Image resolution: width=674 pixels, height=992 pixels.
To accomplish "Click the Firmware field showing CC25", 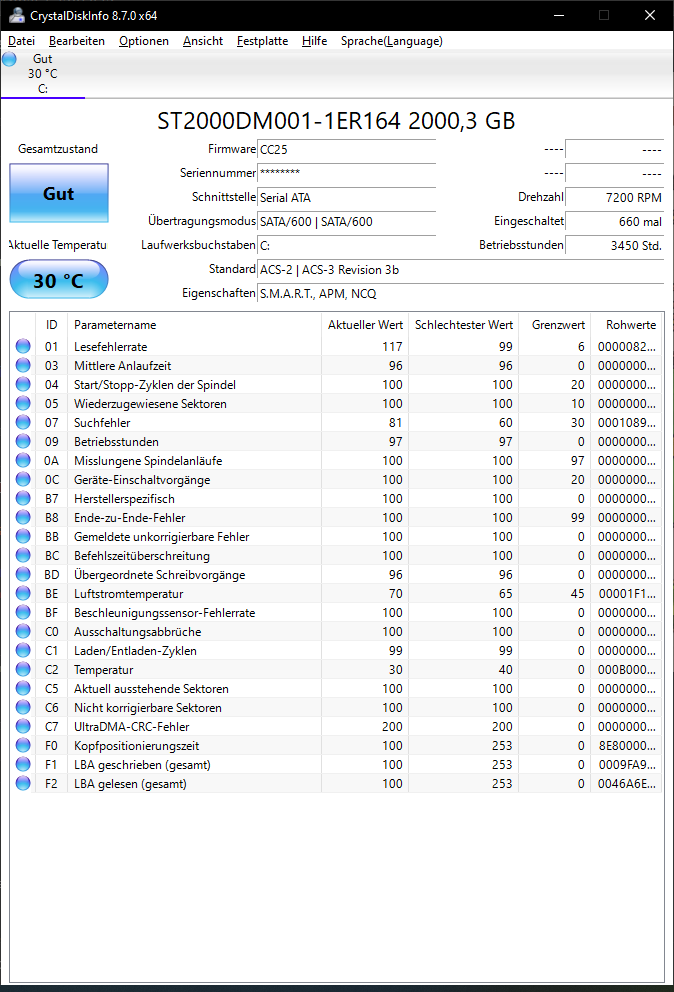I will pyautogui.click(x=347, y=150).
